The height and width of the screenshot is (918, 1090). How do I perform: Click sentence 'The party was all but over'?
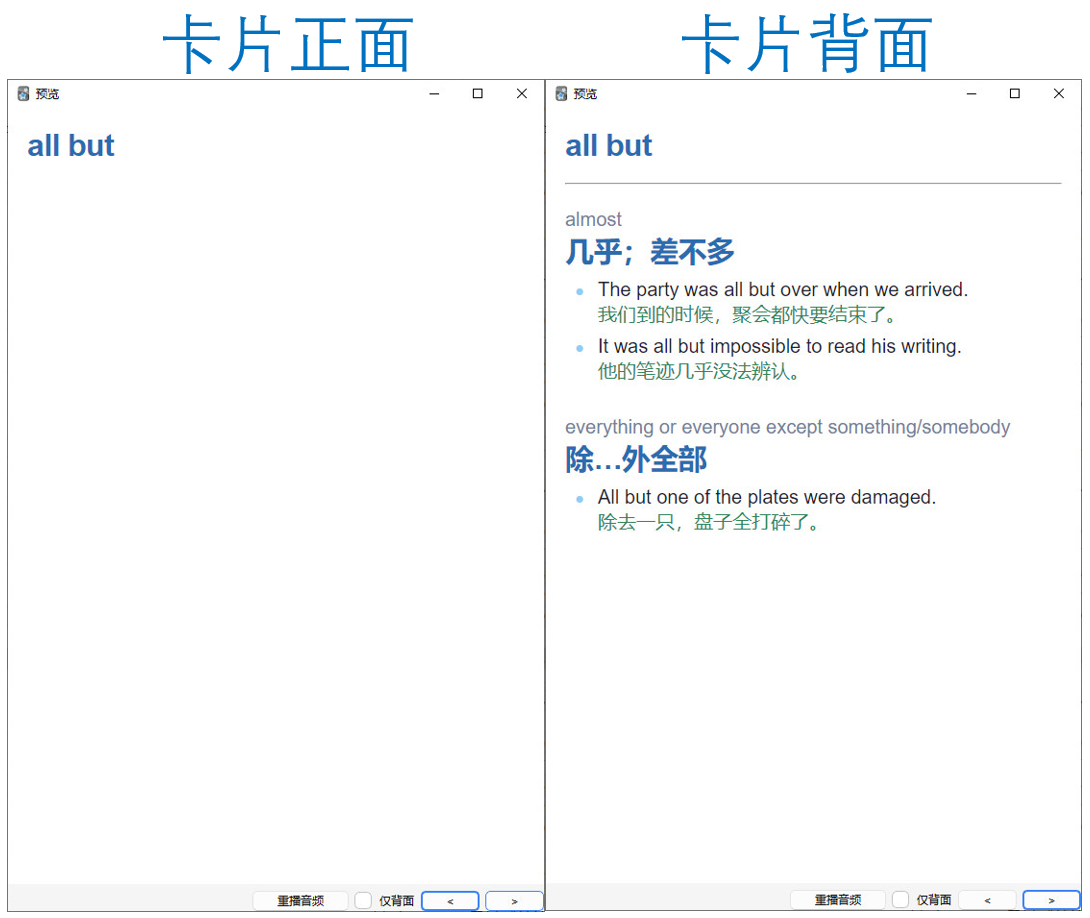pos(783,290)
